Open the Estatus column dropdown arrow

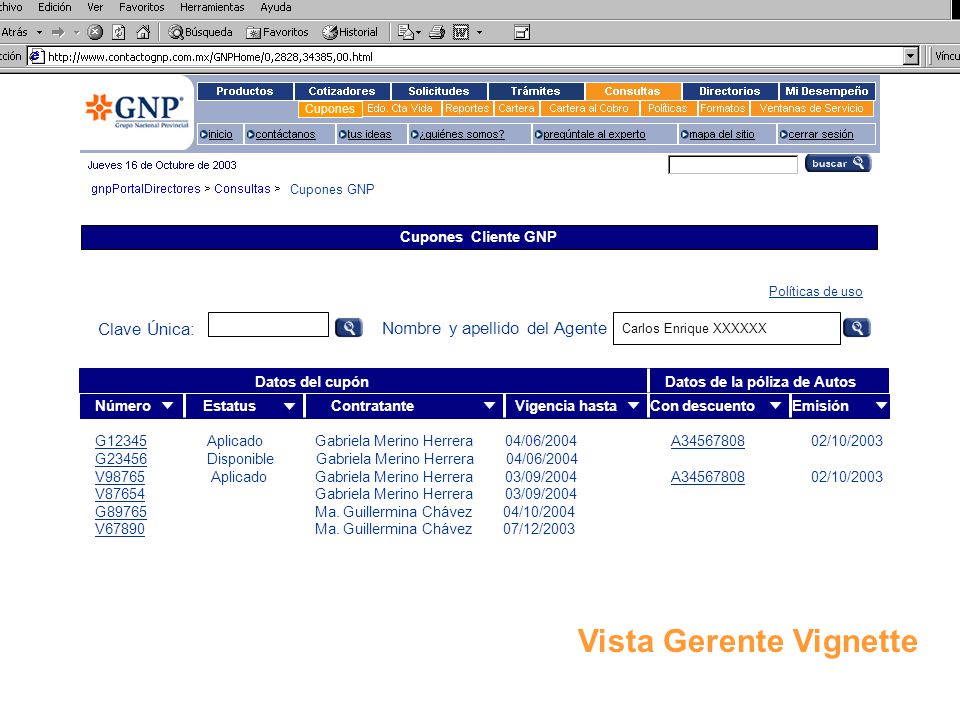point(289,405)
